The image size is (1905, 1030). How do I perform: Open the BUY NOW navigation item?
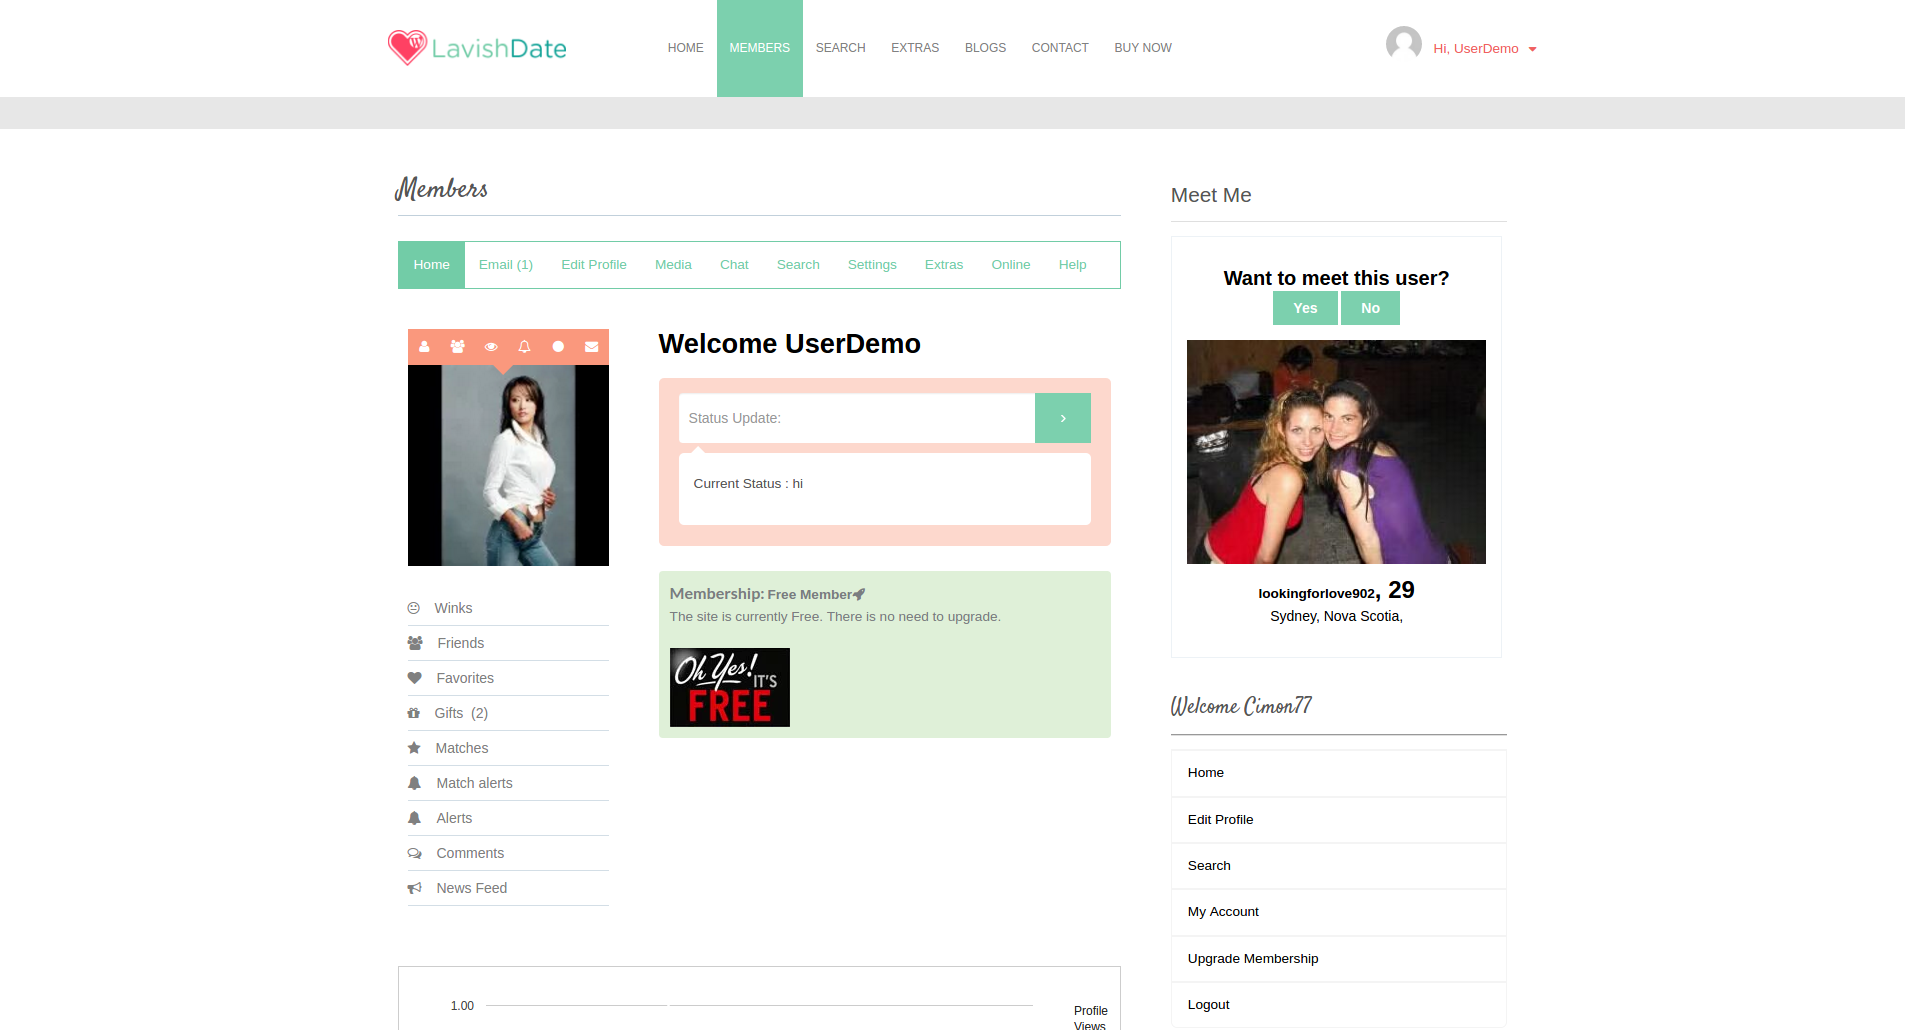coord(1143,48)
